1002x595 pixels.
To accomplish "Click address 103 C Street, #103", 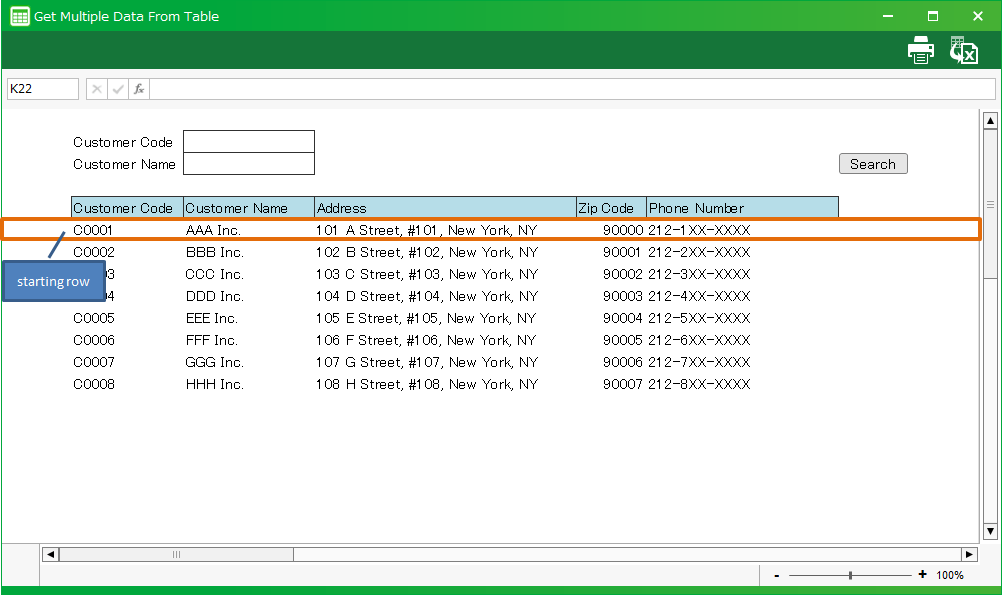I will pyautogui.click(x=427, y=274).
